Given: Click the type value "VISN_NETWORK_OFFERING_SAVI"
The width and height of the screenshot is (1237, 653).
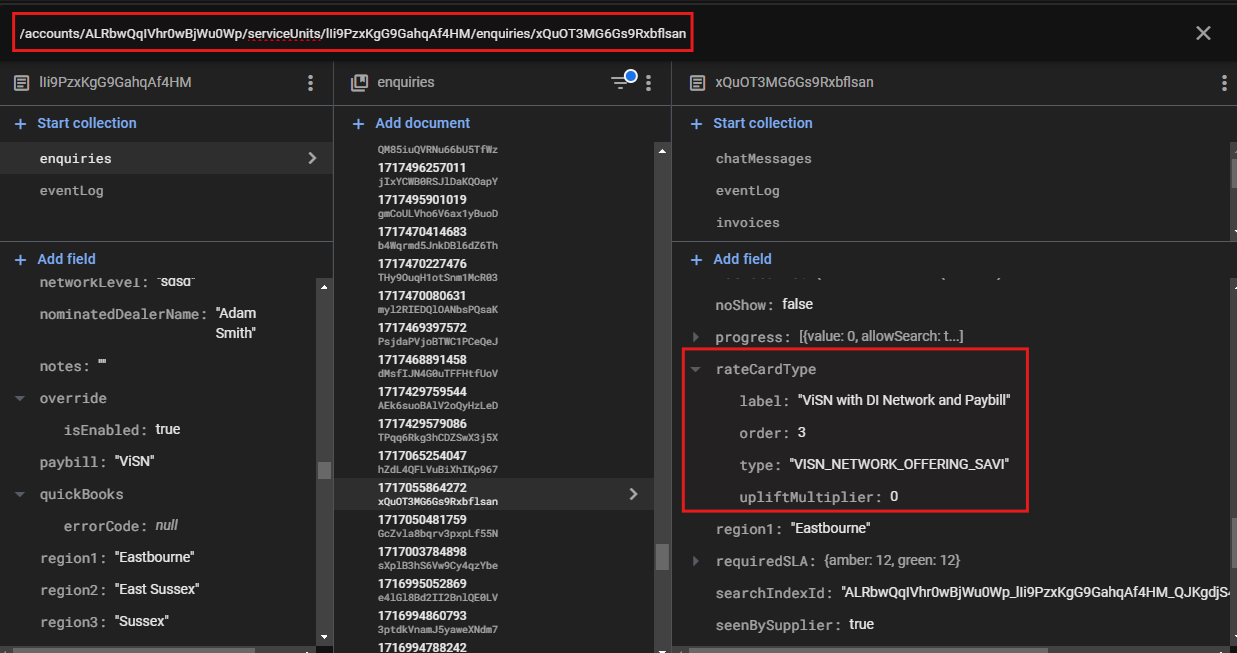Looking at the screenshot, I should (899, 465).
